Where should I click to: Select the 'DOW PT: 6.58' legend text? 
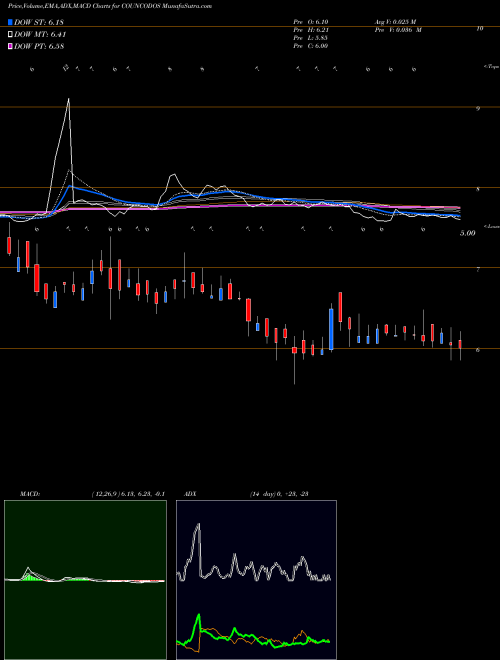pos(39,46)
